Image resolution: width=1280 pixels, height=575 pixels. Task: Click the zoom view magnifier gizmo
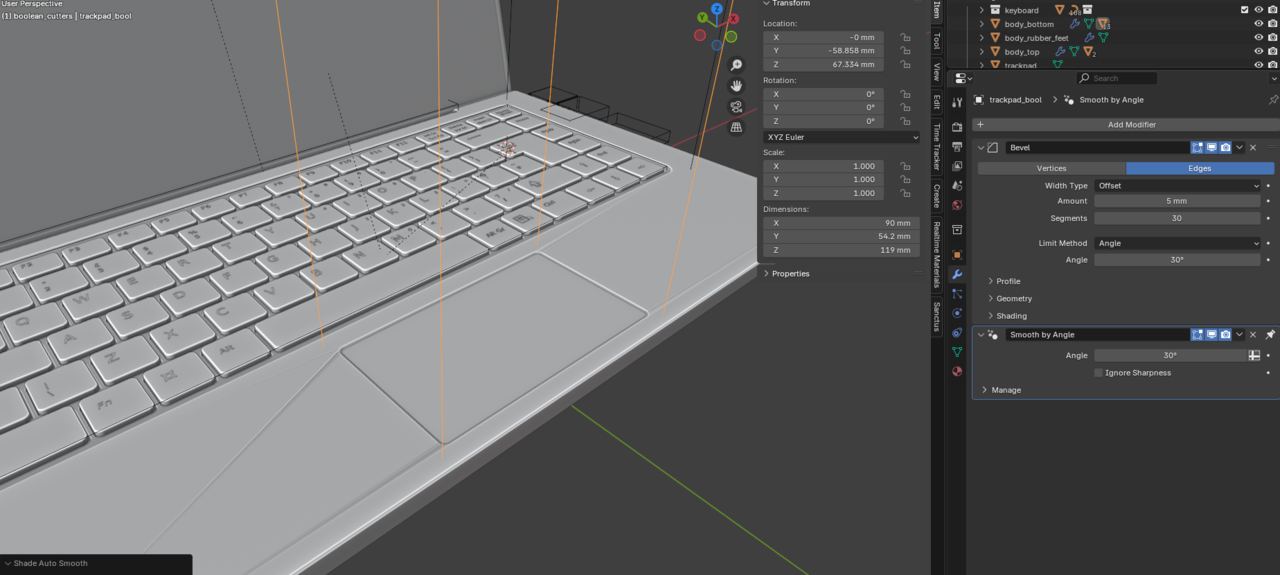pos(736,65)
